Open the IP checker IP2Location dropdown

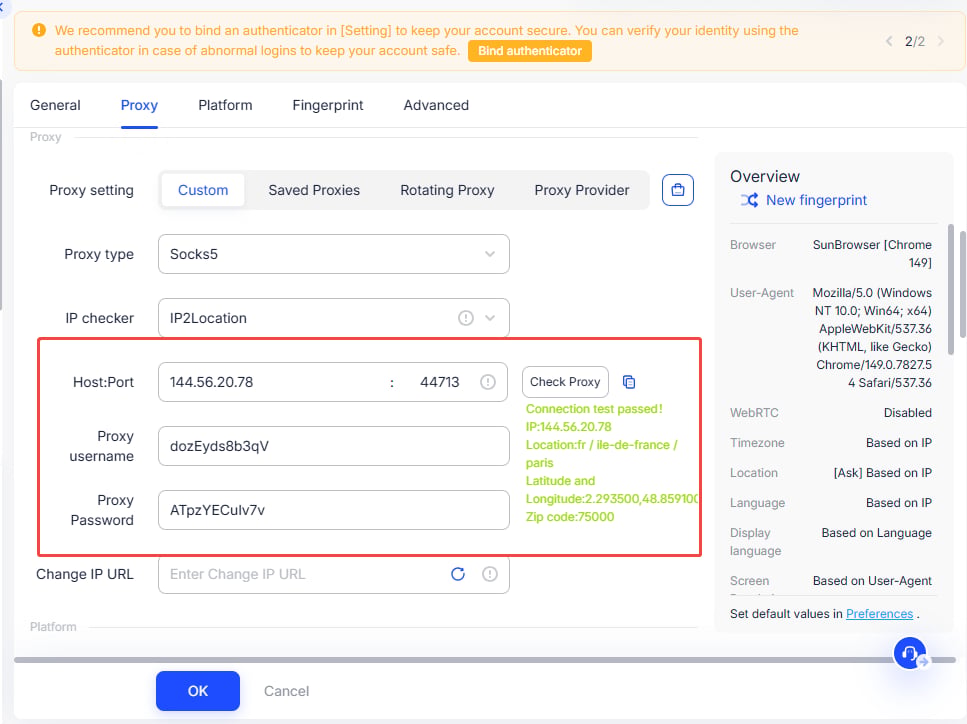tap(334, 318)
